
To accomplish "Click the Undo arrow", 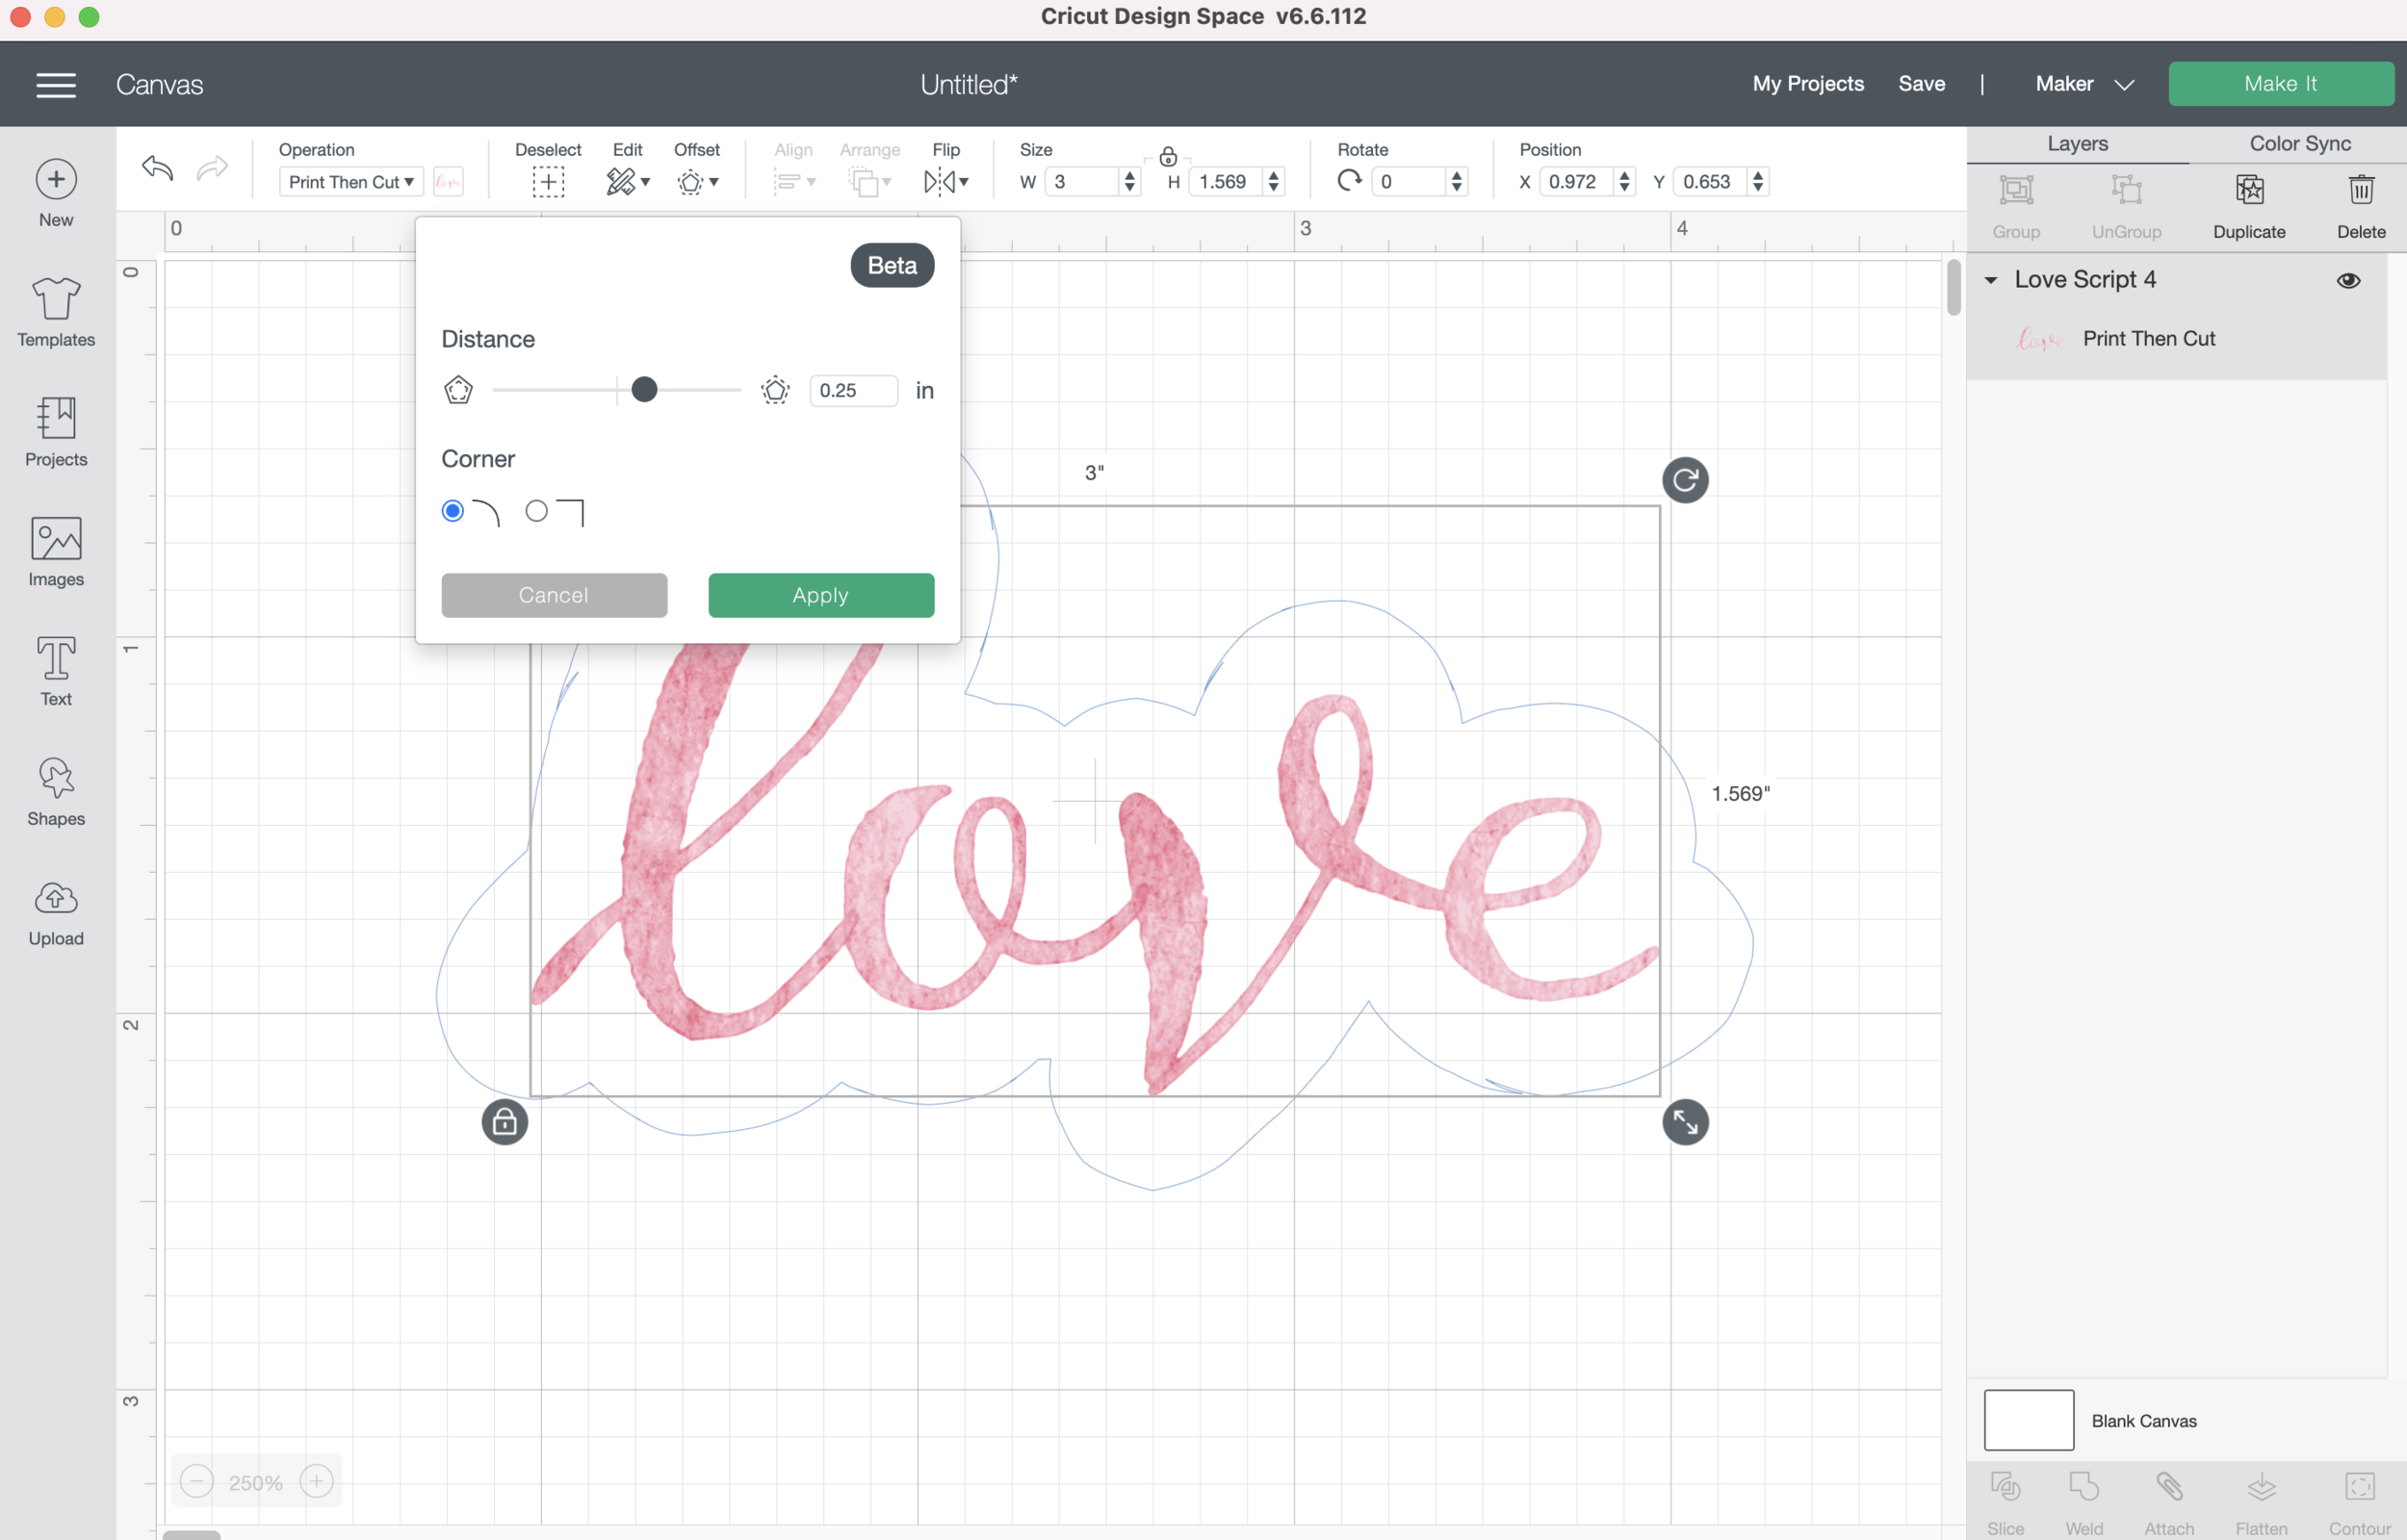I will tap(158, 168).
